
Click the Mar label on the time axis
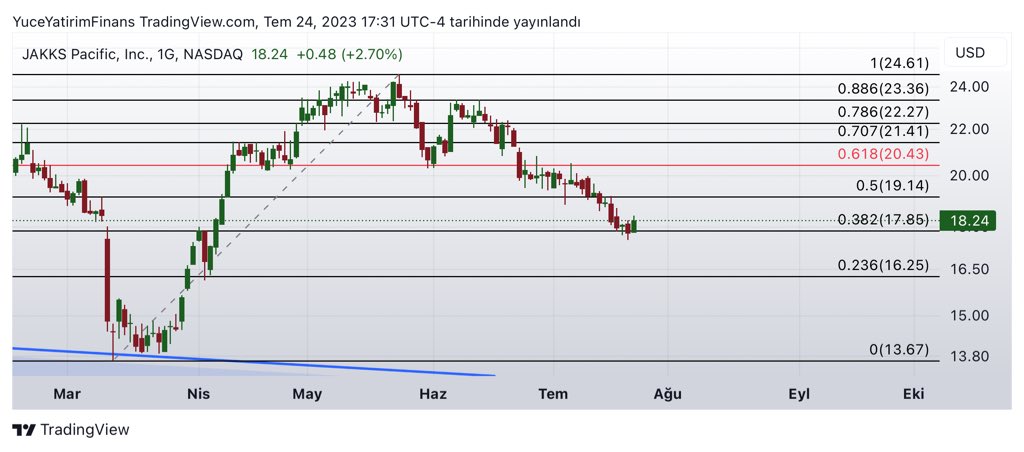point(67,394)
